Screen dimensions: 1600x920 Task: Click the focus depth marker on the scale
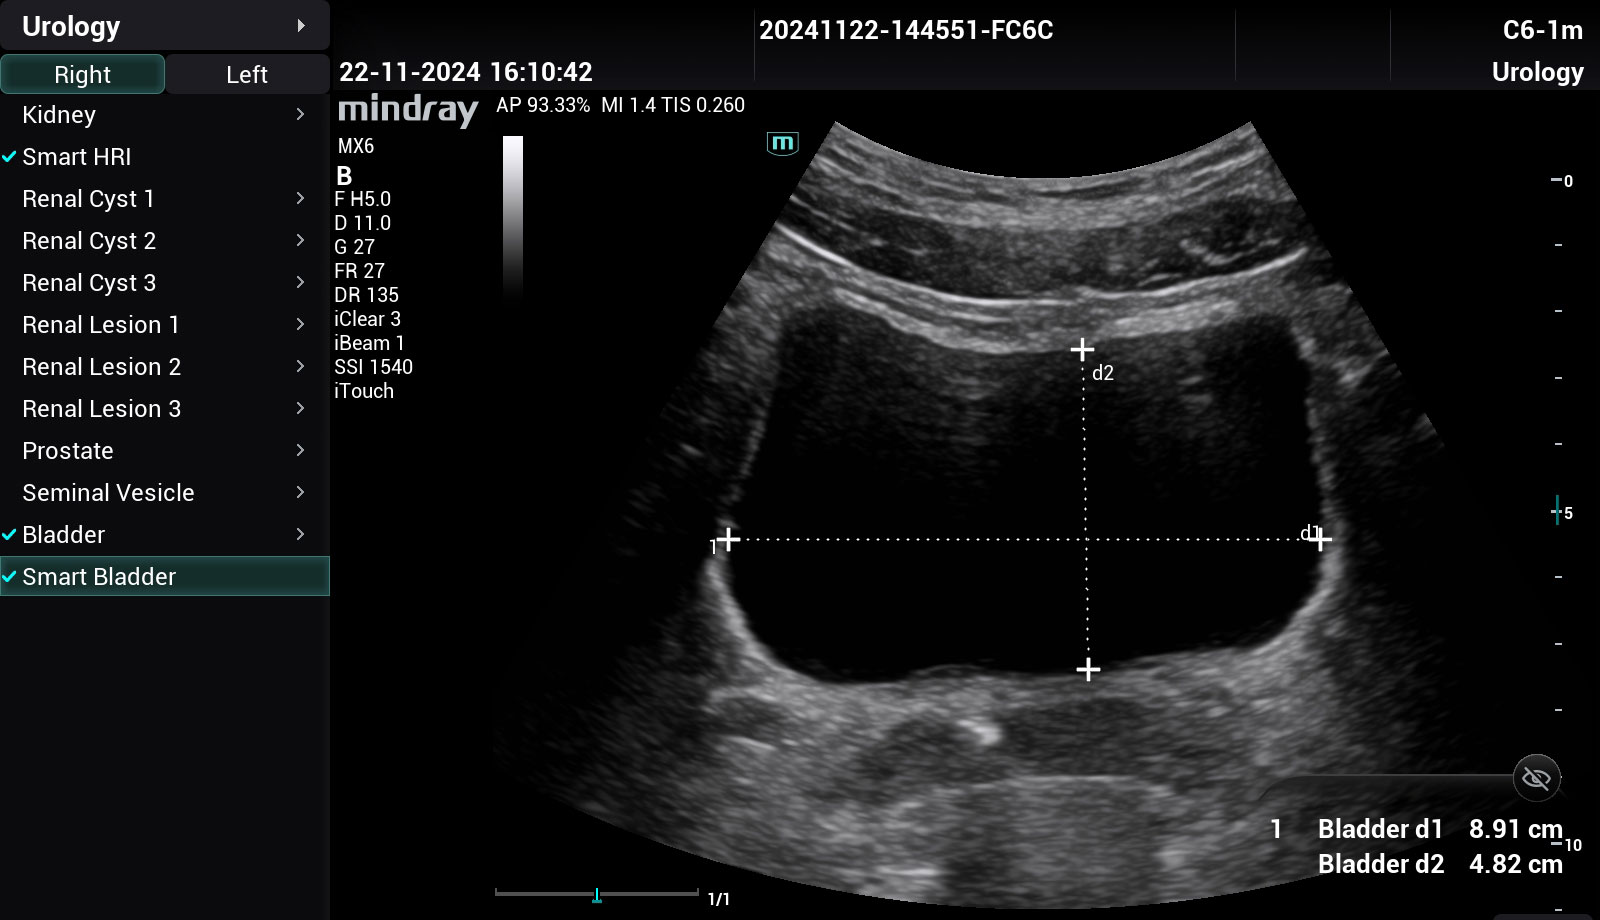[1557, 511]
